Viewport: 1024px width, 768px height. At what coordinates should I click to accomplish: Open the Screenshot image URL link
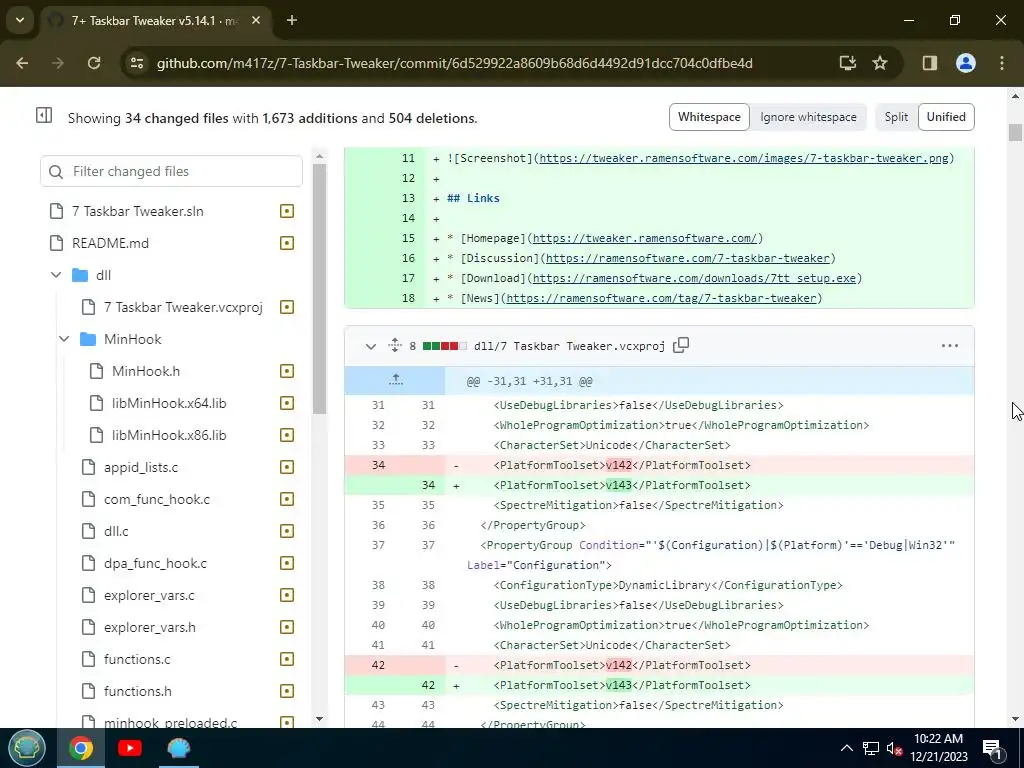coord(744,158)
